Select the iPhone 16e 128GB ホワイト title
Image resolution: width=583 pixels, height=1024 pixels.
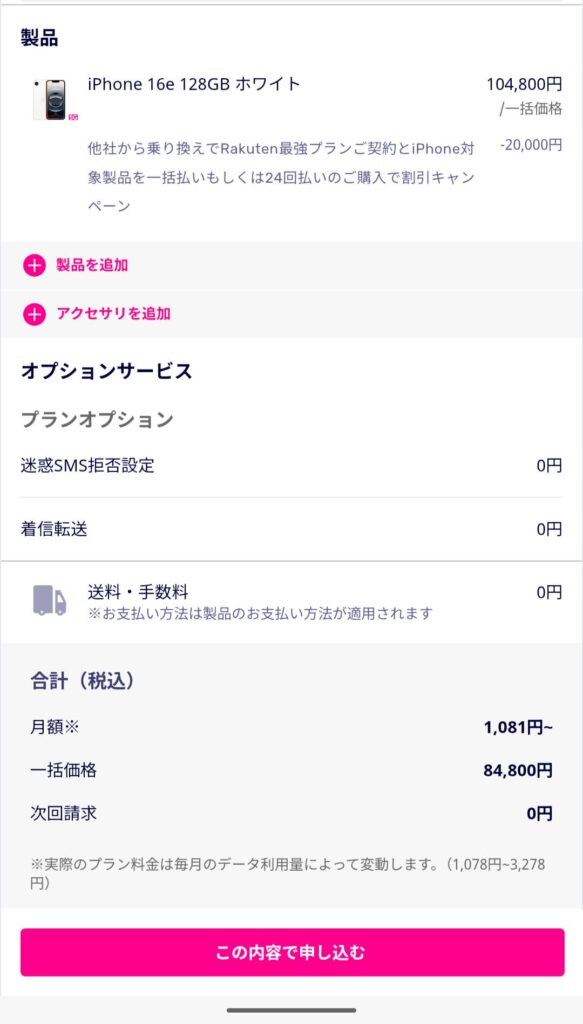pyautogui.click(x=195, y=84)
